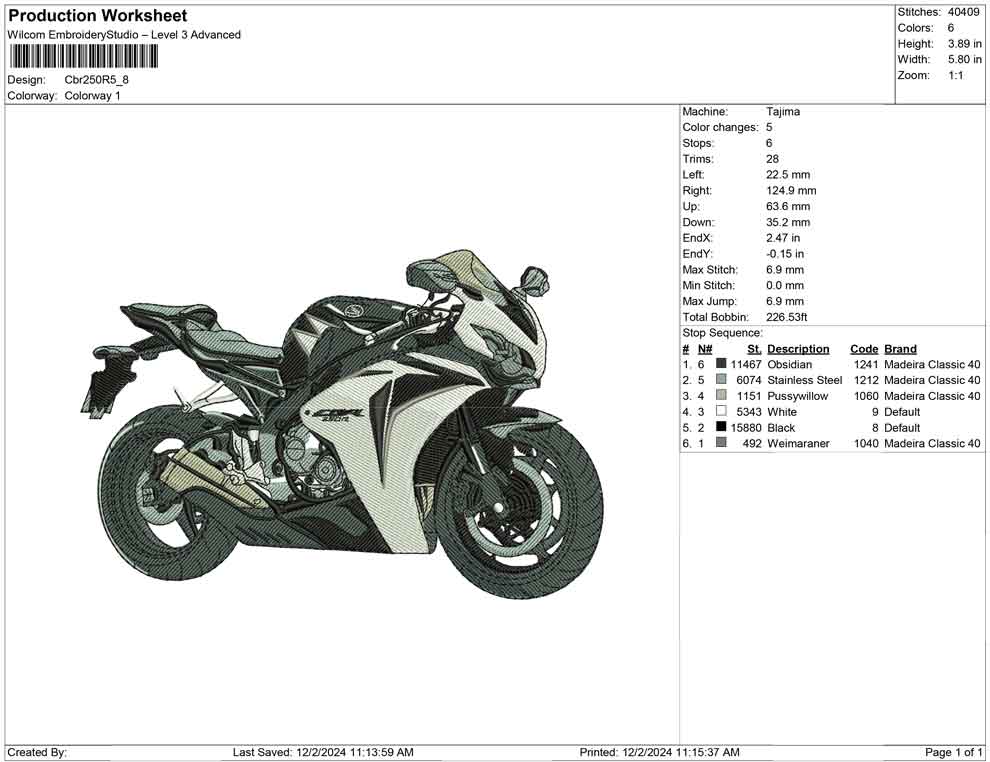Click the Stainless Steel color swatch

pos(720,380)
